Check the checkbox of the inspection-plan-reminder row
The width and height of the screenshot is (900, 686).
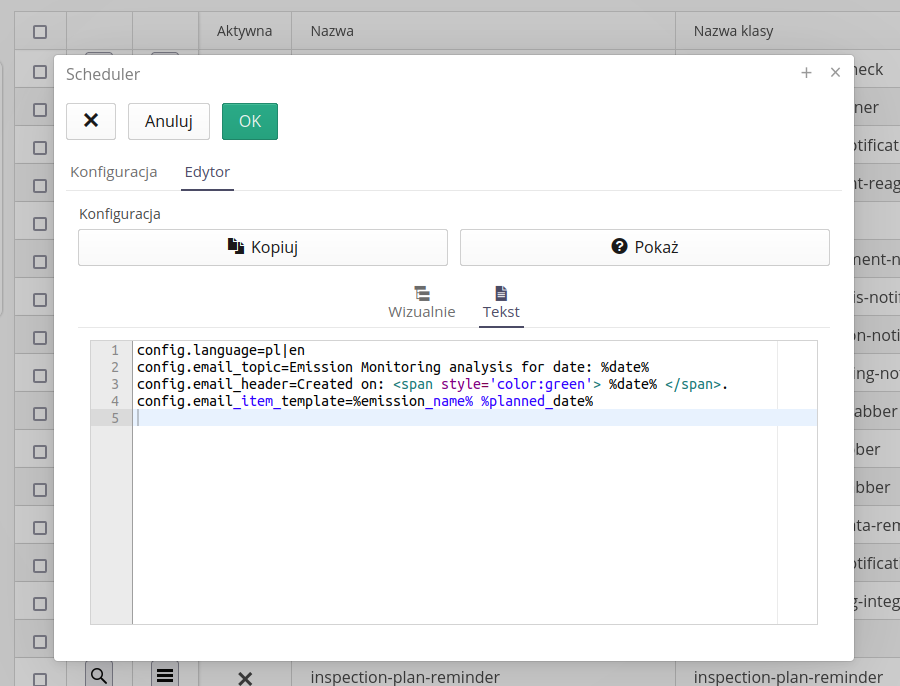click(40, 678)
